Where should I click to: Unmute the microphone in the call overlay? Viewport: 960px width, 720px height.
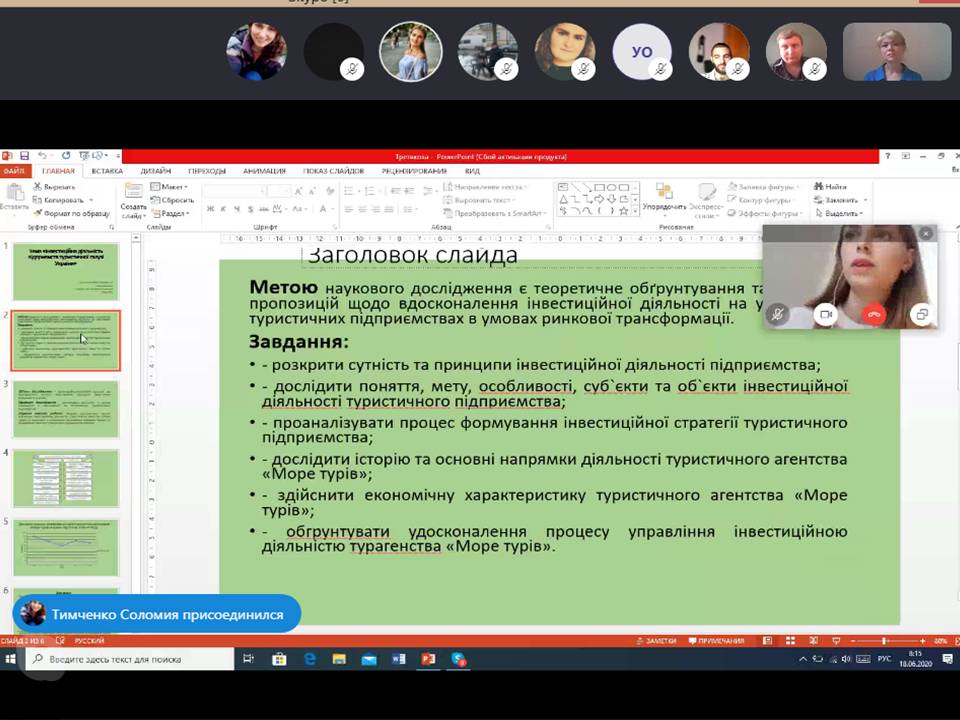(778, 314)
